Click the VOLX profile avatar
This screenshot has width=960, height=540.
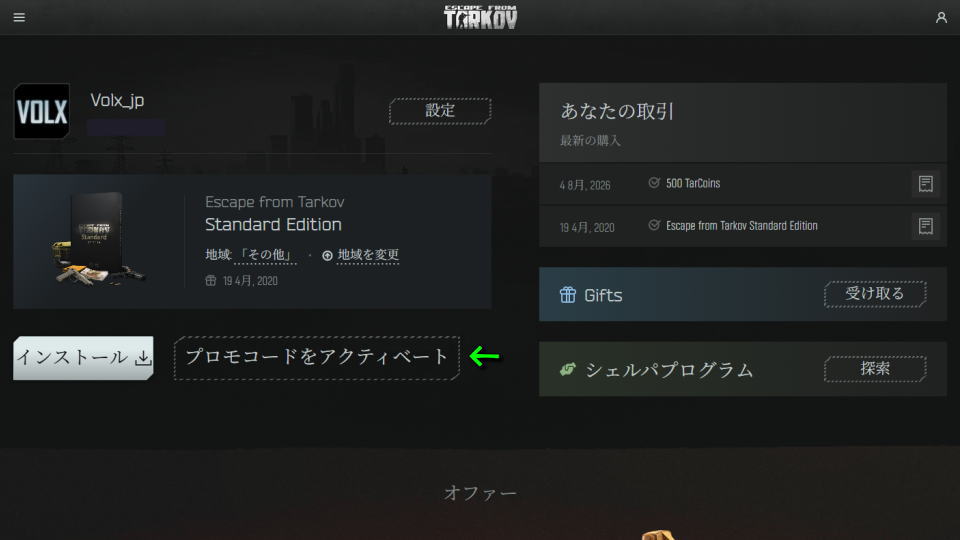click(x=42, y=111)
